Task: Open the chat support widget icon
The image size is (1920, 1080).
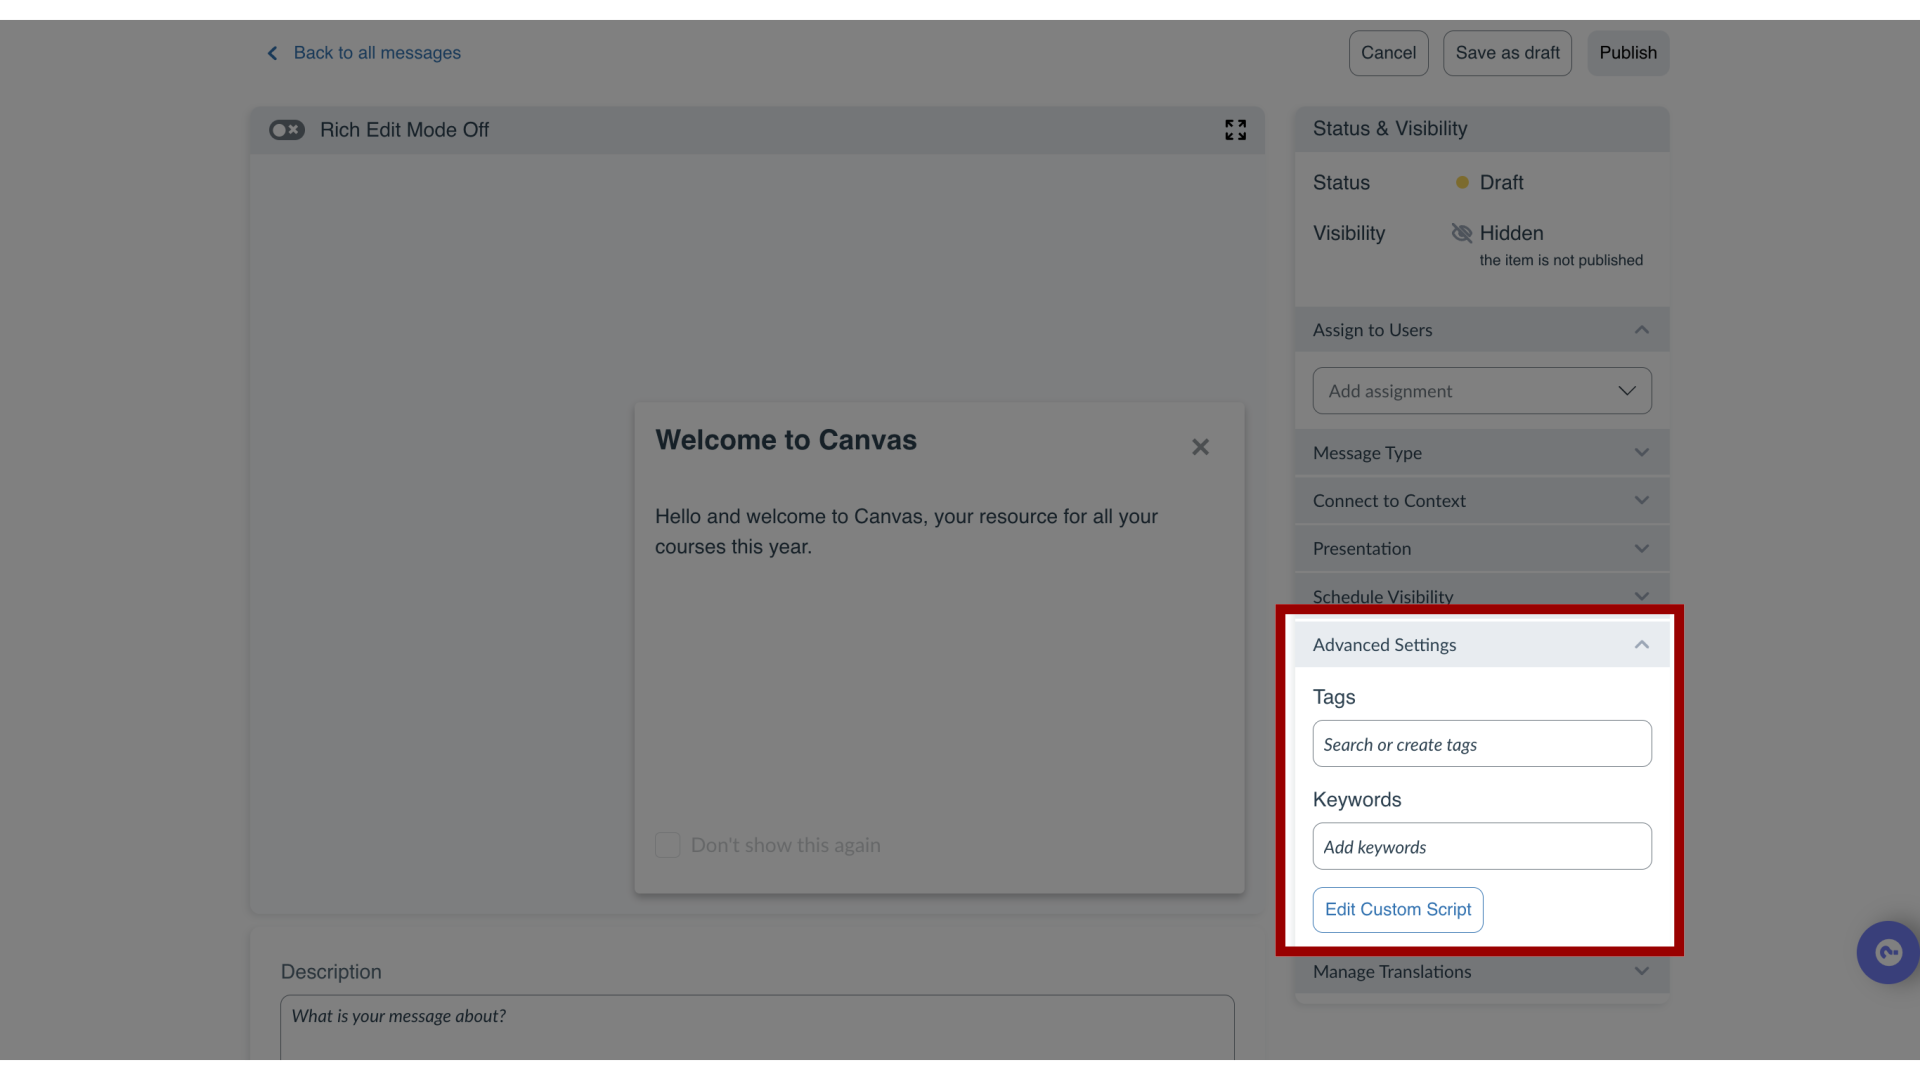Action: (x=1888, y=953)
